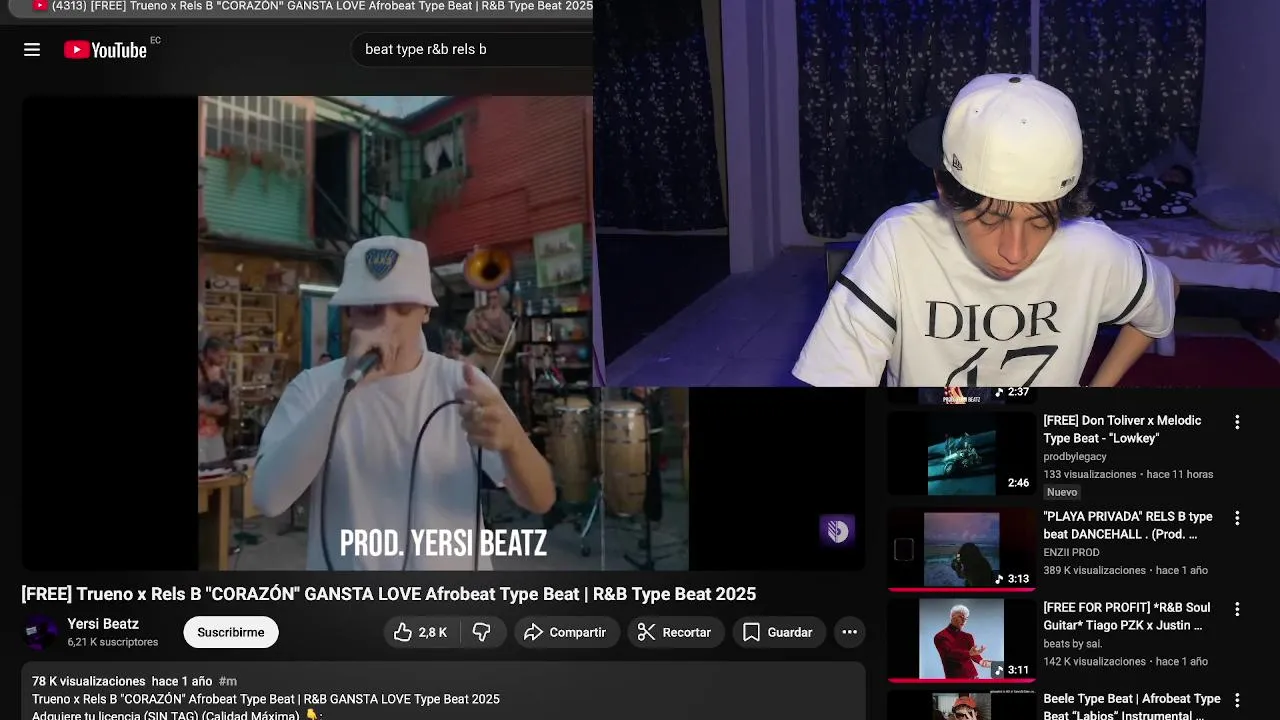The image size is (1280, 720).
Task: Open '[FREE] Don Toliver x Melodic Type Beat' title
Action: pos(1122,429)
